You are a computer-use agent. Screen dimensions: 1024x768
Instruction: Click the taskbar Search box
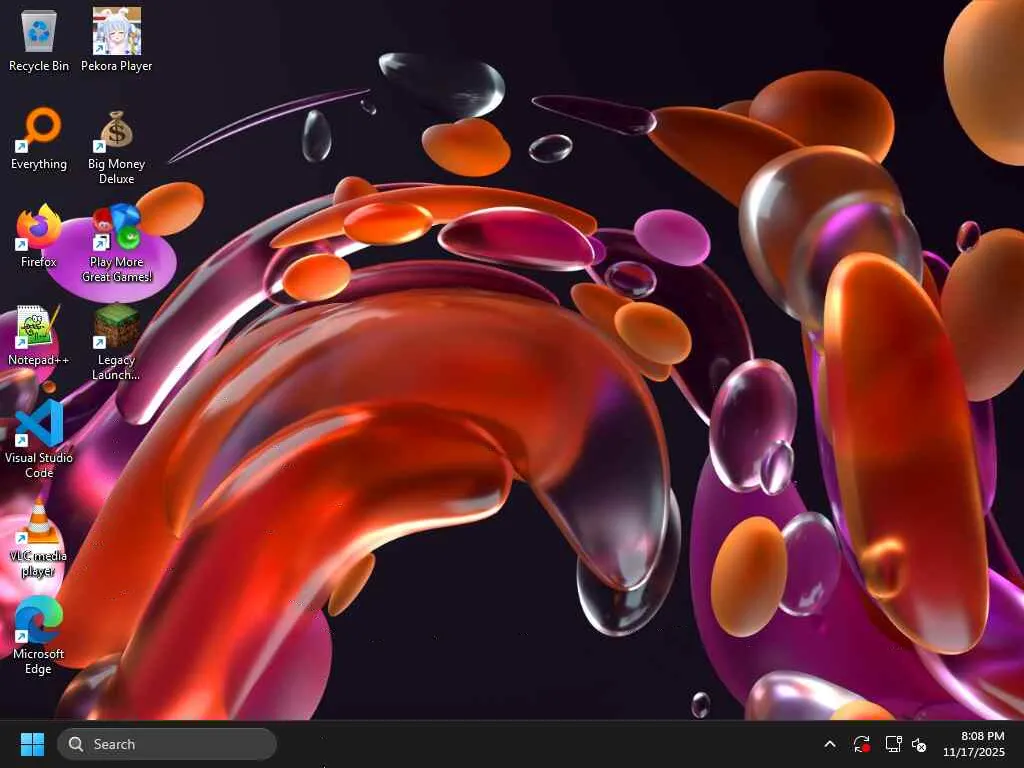click(167, 744)
